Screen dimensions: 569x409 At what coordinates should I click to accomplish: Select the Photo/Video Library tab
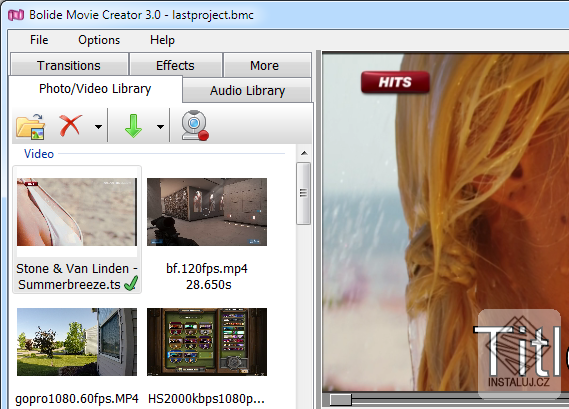click(x=95, y=89)
